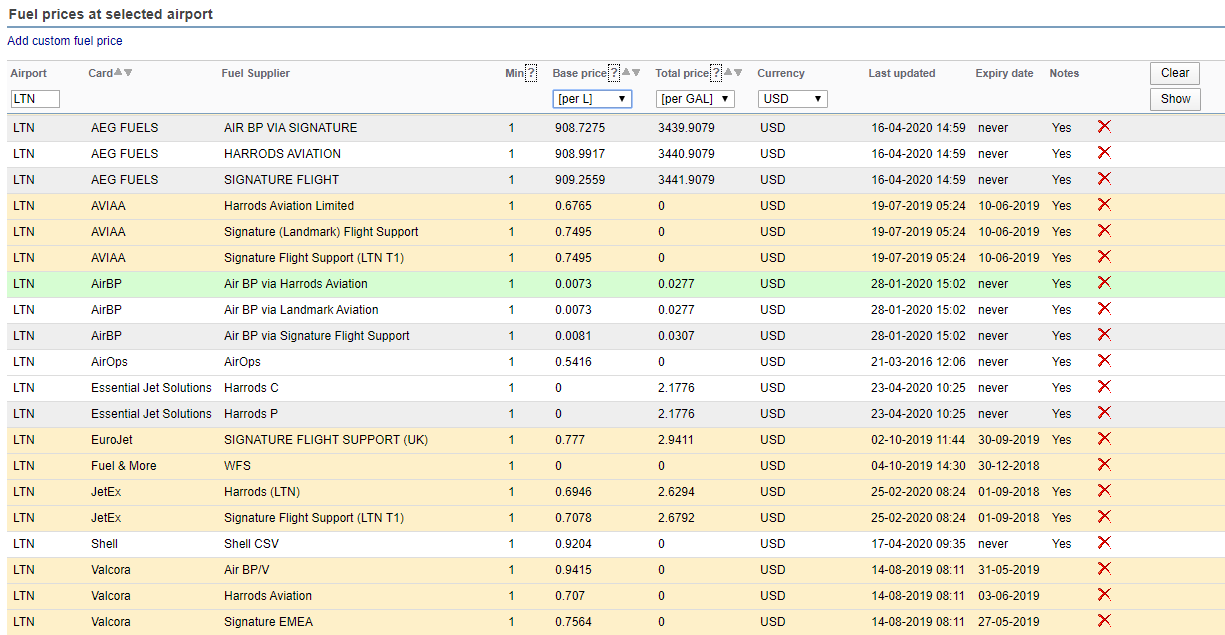This screenshot has width=1225, height=635.
Task: Sort Base price ascending
Action: click(626, 72)
